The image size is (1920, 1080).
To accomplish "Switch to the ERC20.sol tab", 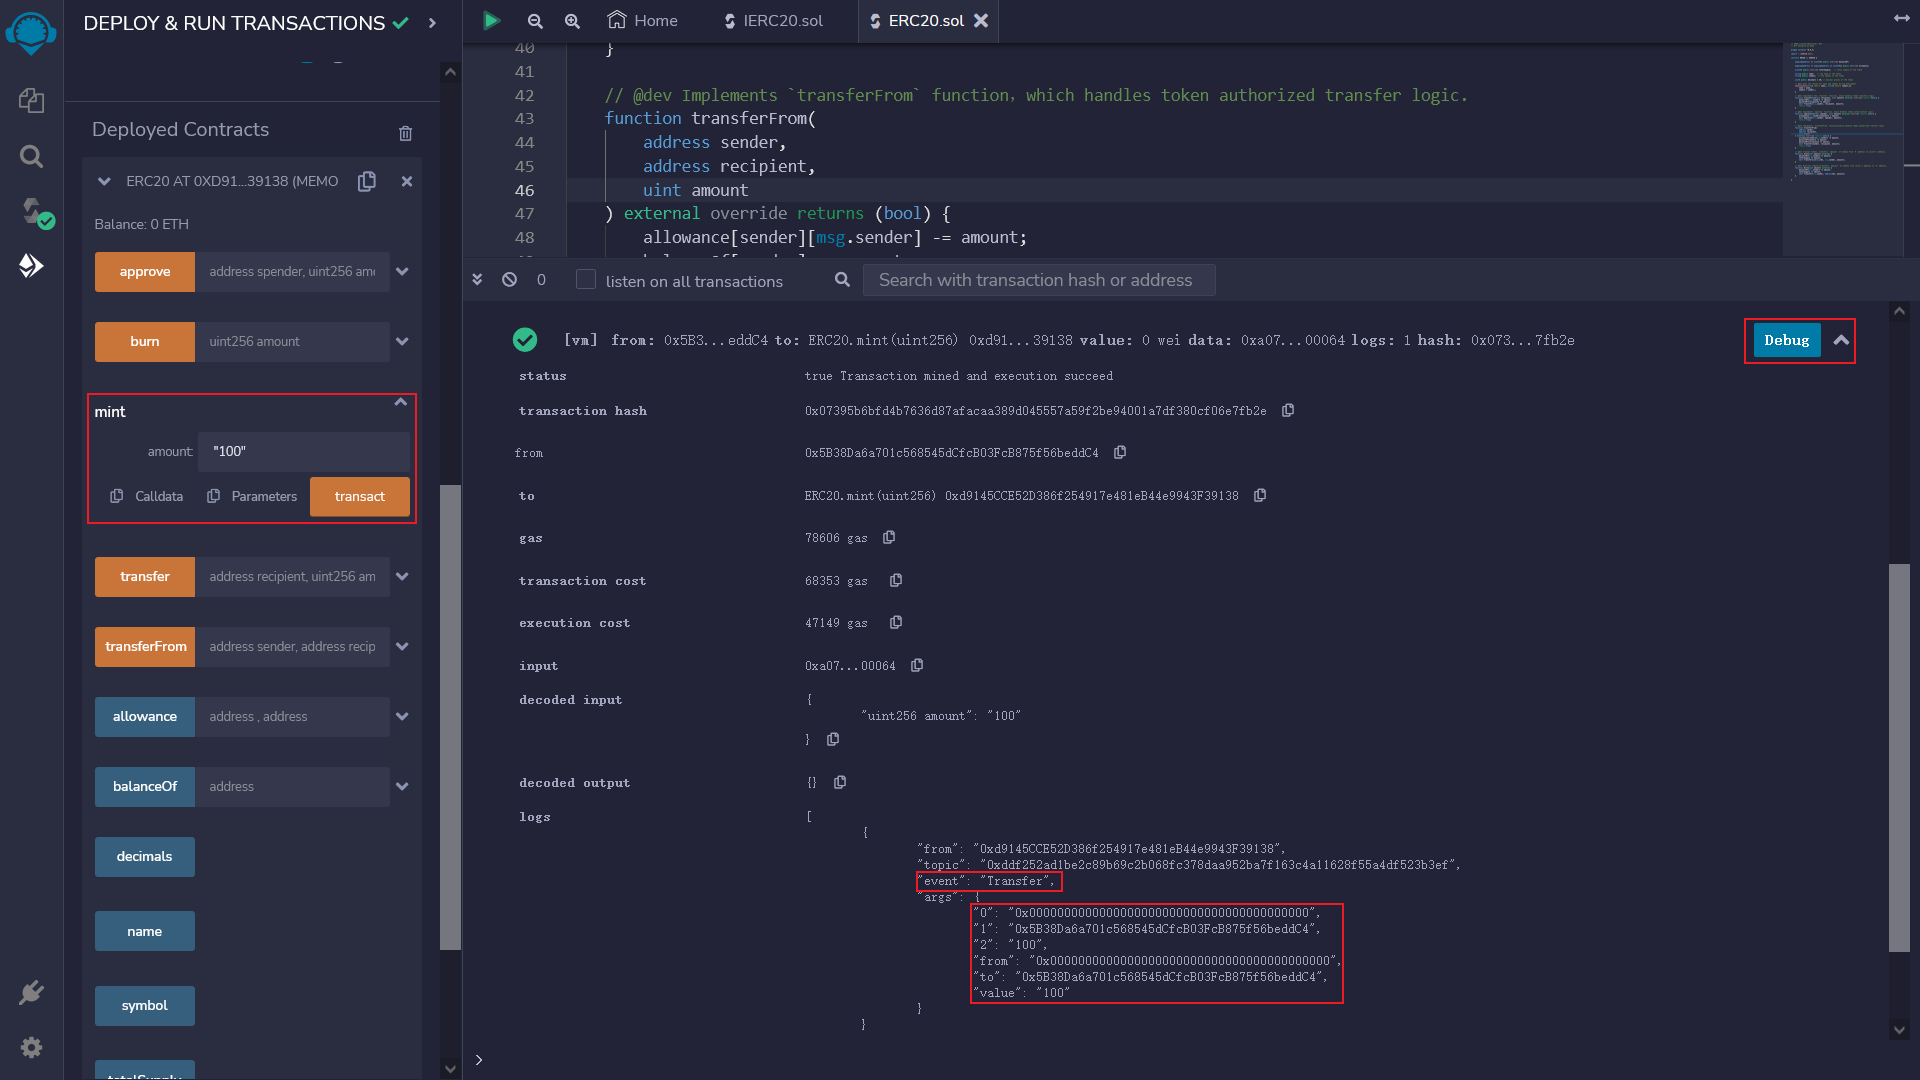I will click(922, 21).
